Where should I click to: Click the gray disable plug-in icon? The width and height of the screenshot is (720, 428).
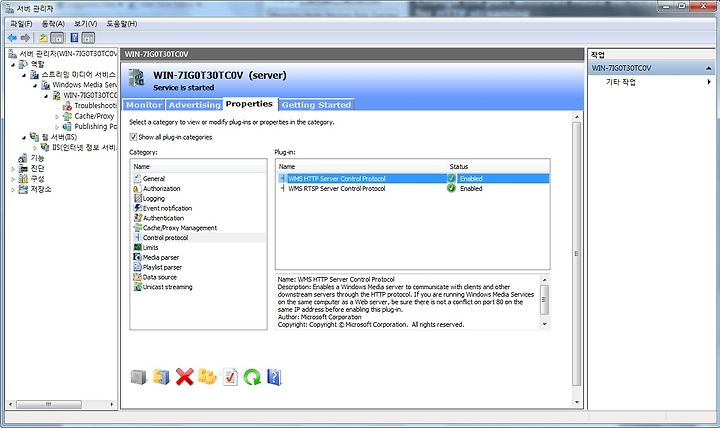[x=138, y=377]
